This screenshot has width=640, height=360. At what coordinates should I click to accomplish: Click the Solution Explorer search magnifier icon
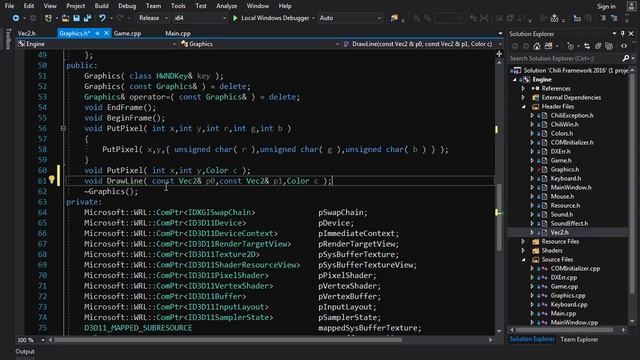tap(626, 59)
